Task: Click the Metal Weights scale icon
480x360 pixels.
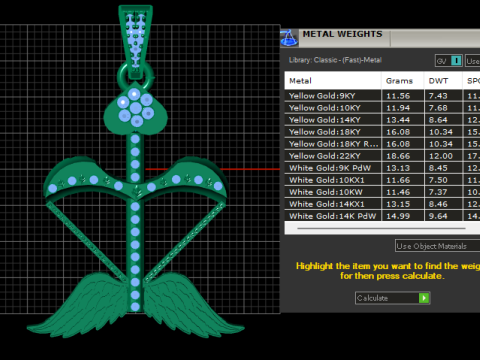Action: pos(289,38)
